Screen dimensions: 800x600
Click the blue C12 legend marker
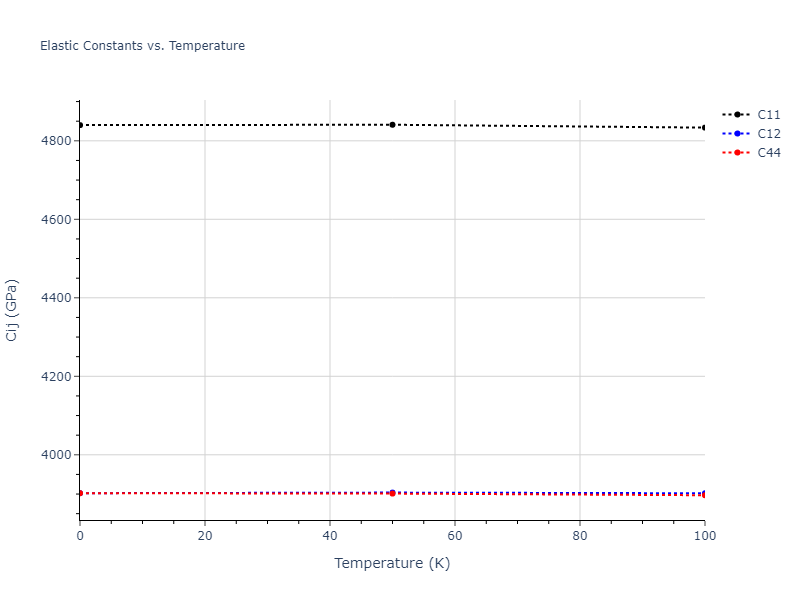click(737, 133)
